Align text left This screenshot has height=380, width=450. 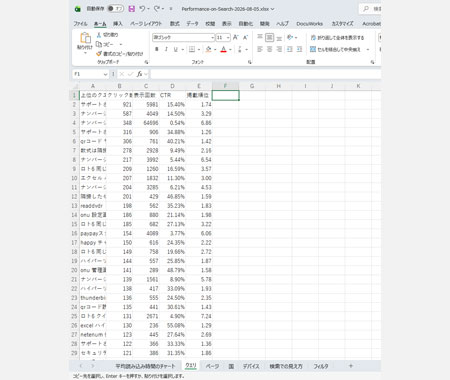click(260, 49)
